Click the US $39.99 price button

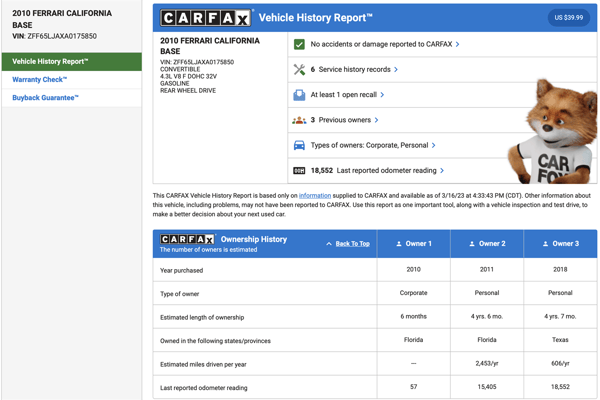coord(569,18)
